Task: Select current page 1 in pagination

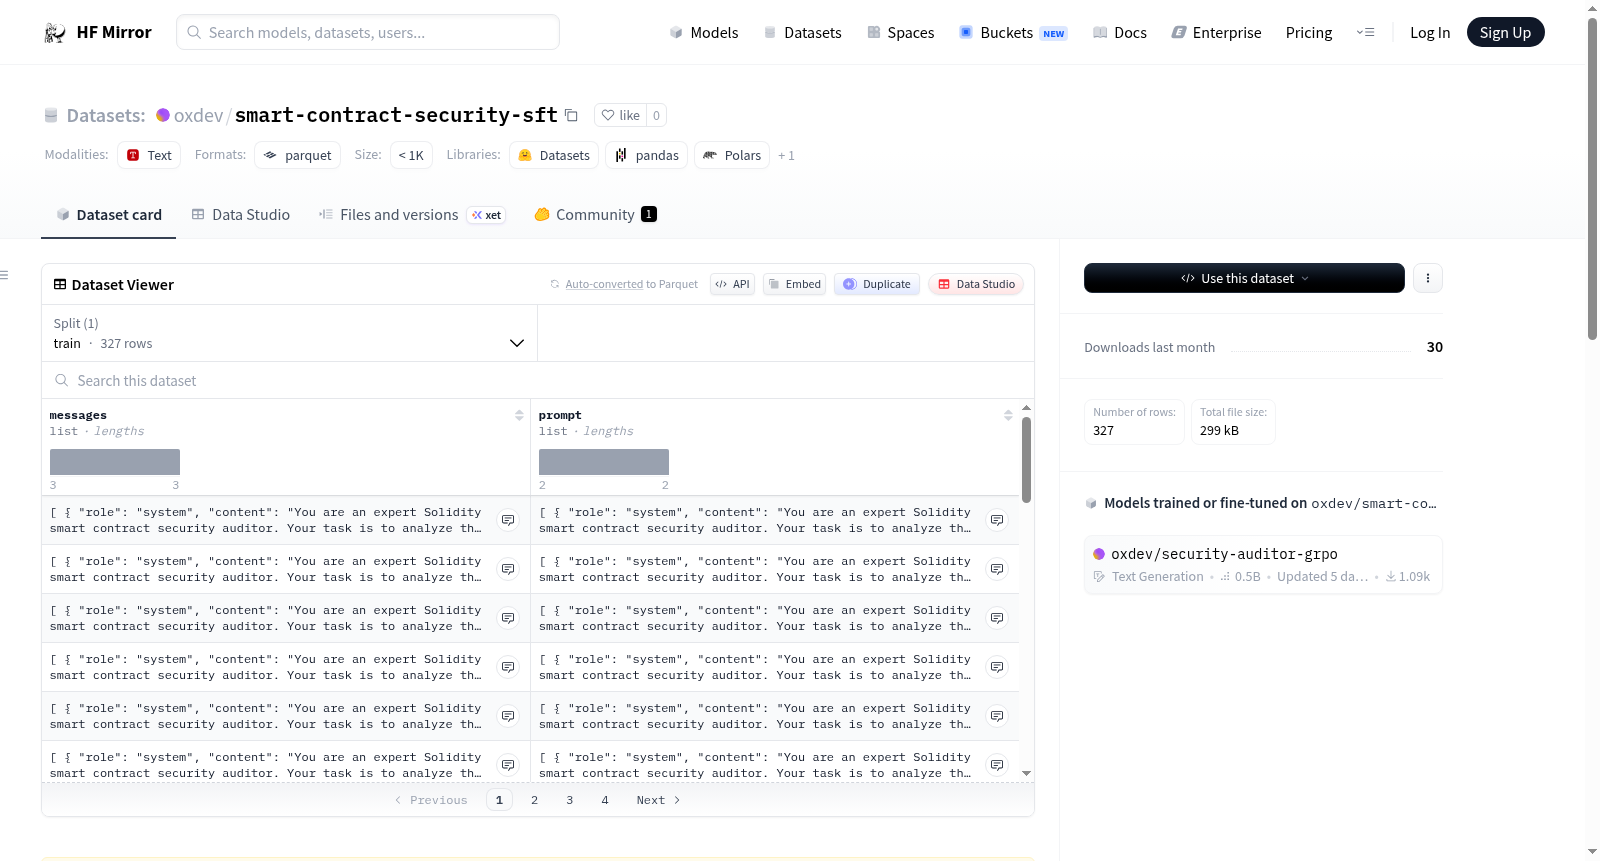Action: coord(500,800)
